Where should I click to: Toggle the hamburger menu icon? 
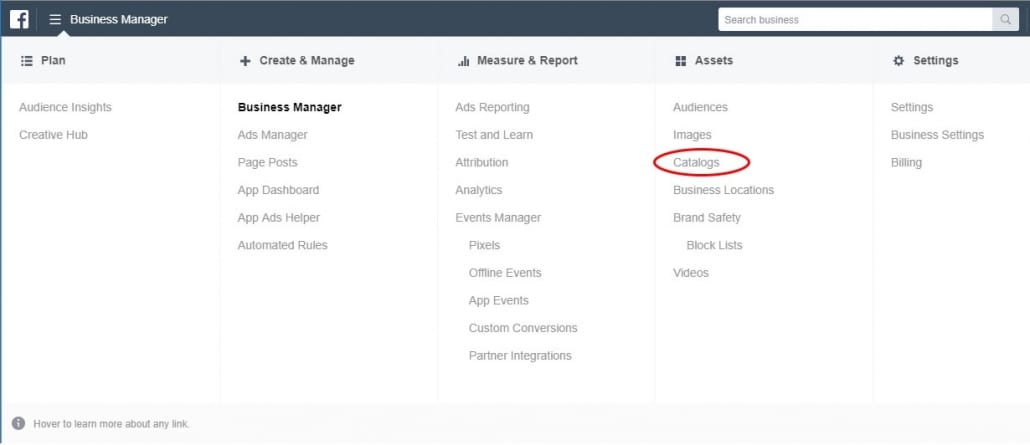55,19
